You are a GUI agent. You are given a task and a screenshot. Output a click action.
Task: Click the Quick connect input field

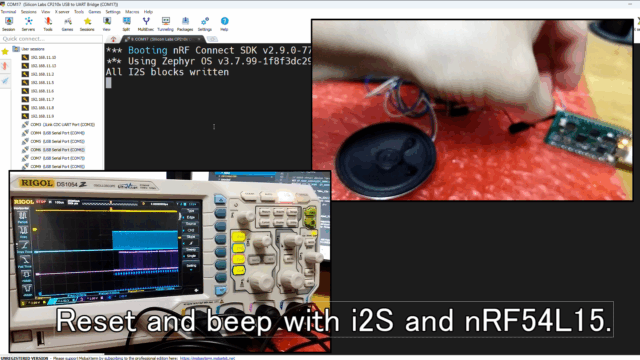tap(51, 39)
